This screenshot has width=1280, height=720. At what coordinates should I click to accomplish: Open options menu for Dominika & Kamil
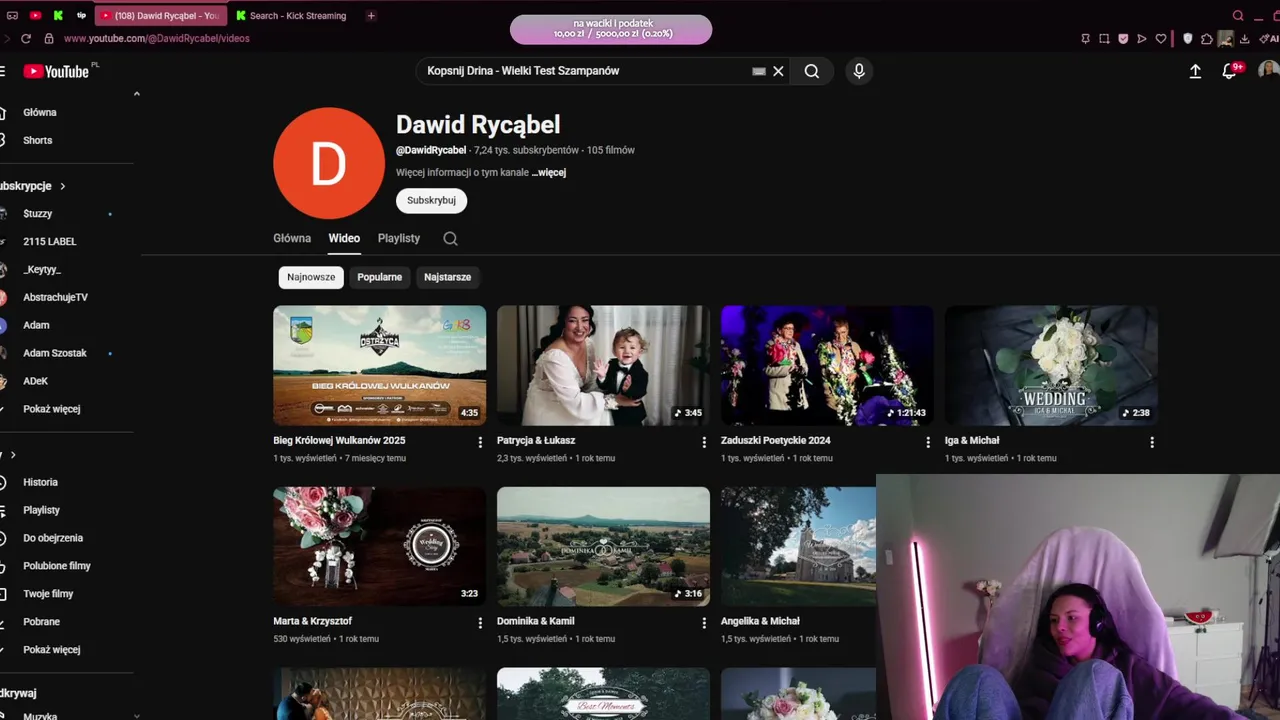(x=704, y=623)
